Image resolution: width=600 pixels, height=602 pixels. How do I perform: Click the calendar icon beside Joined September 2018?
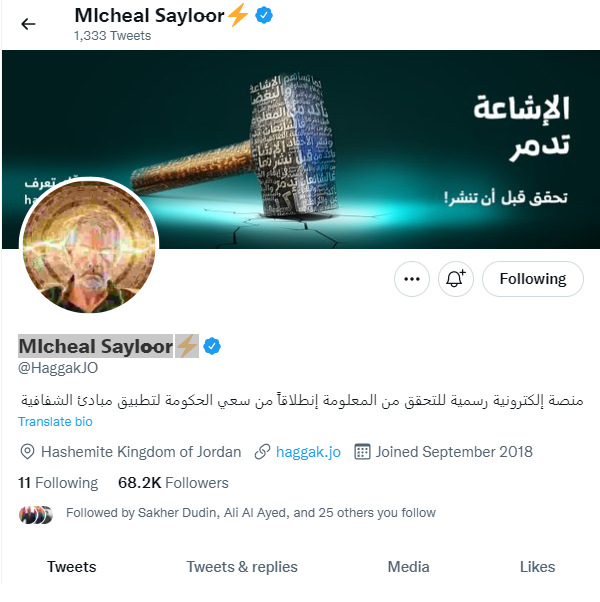coord(362,452)
